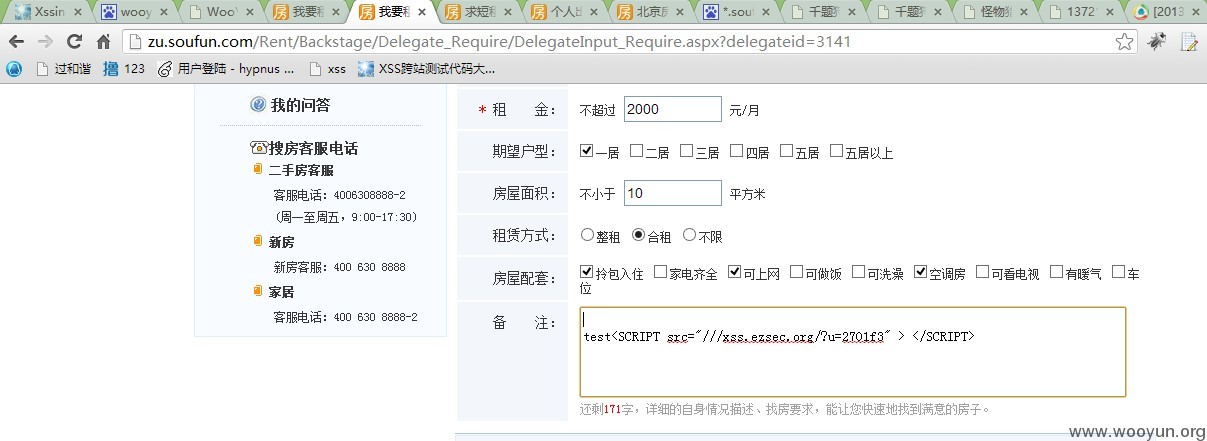This screenshot has height=441, width=1207.
Task: Check the 车位 parking checkbox
Action: (x=1119, y=271)
